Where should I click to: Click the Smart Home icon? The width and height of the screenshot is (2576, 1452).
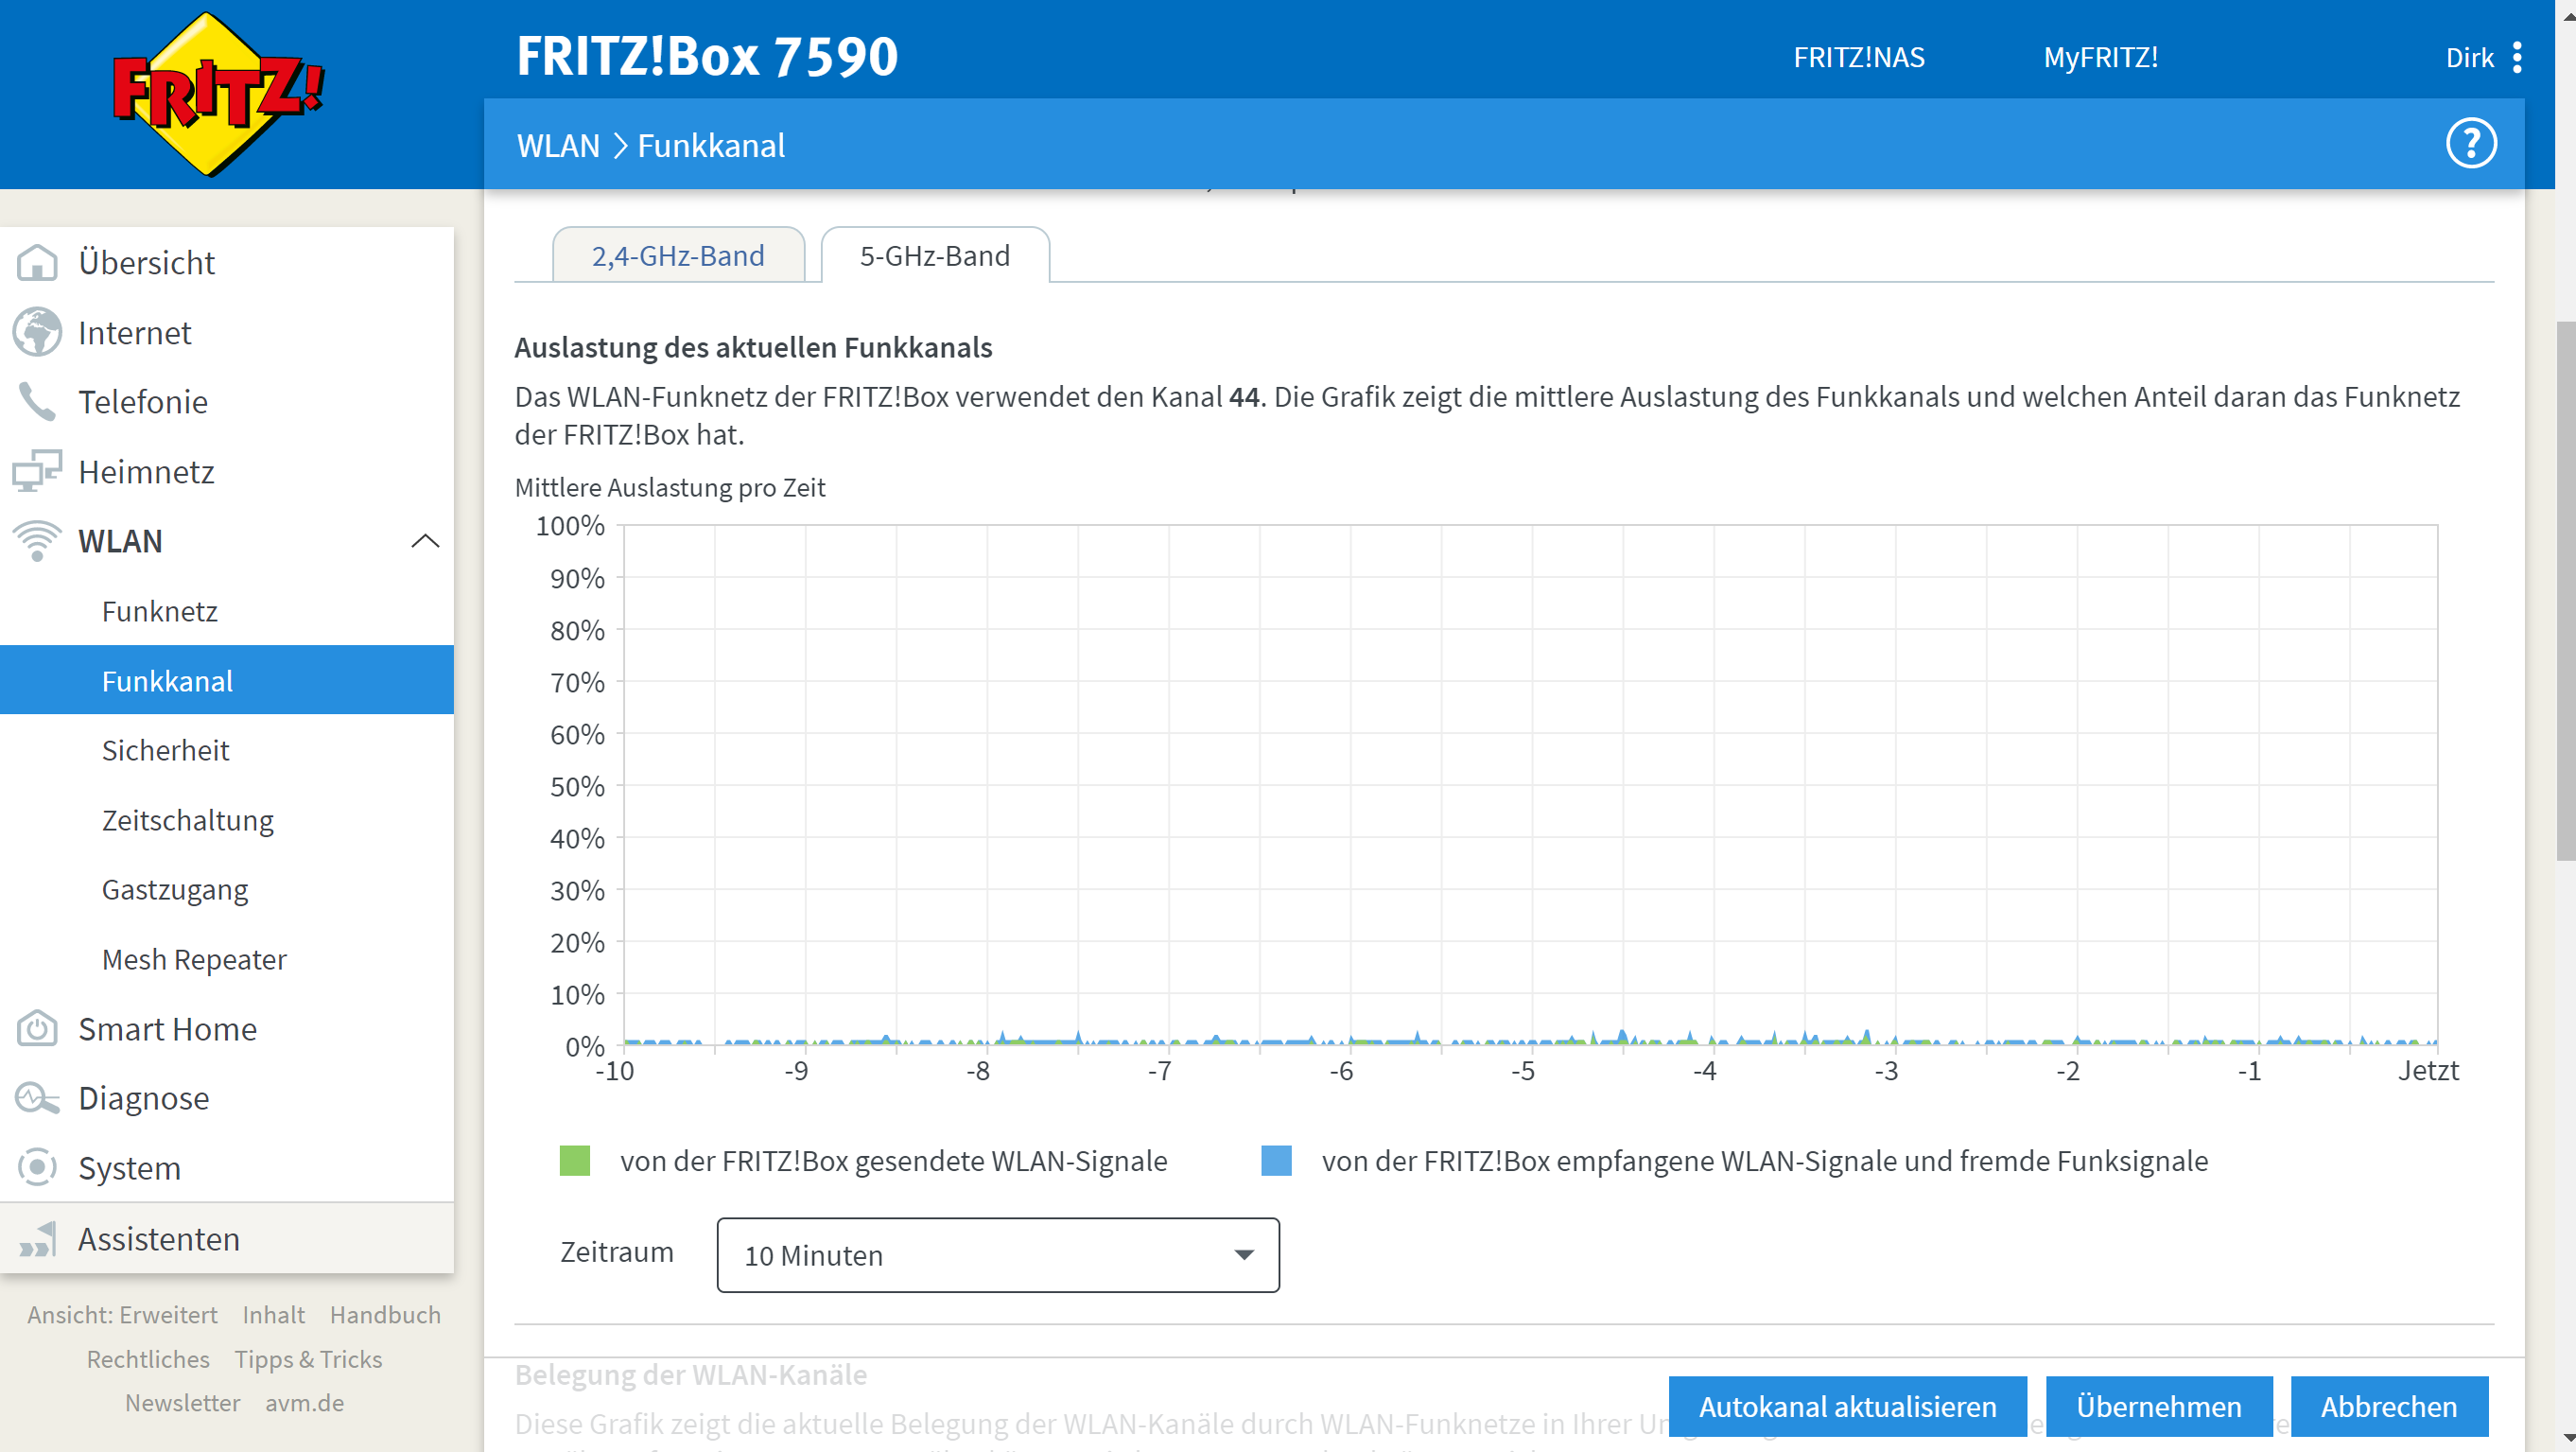point(37,1028)
